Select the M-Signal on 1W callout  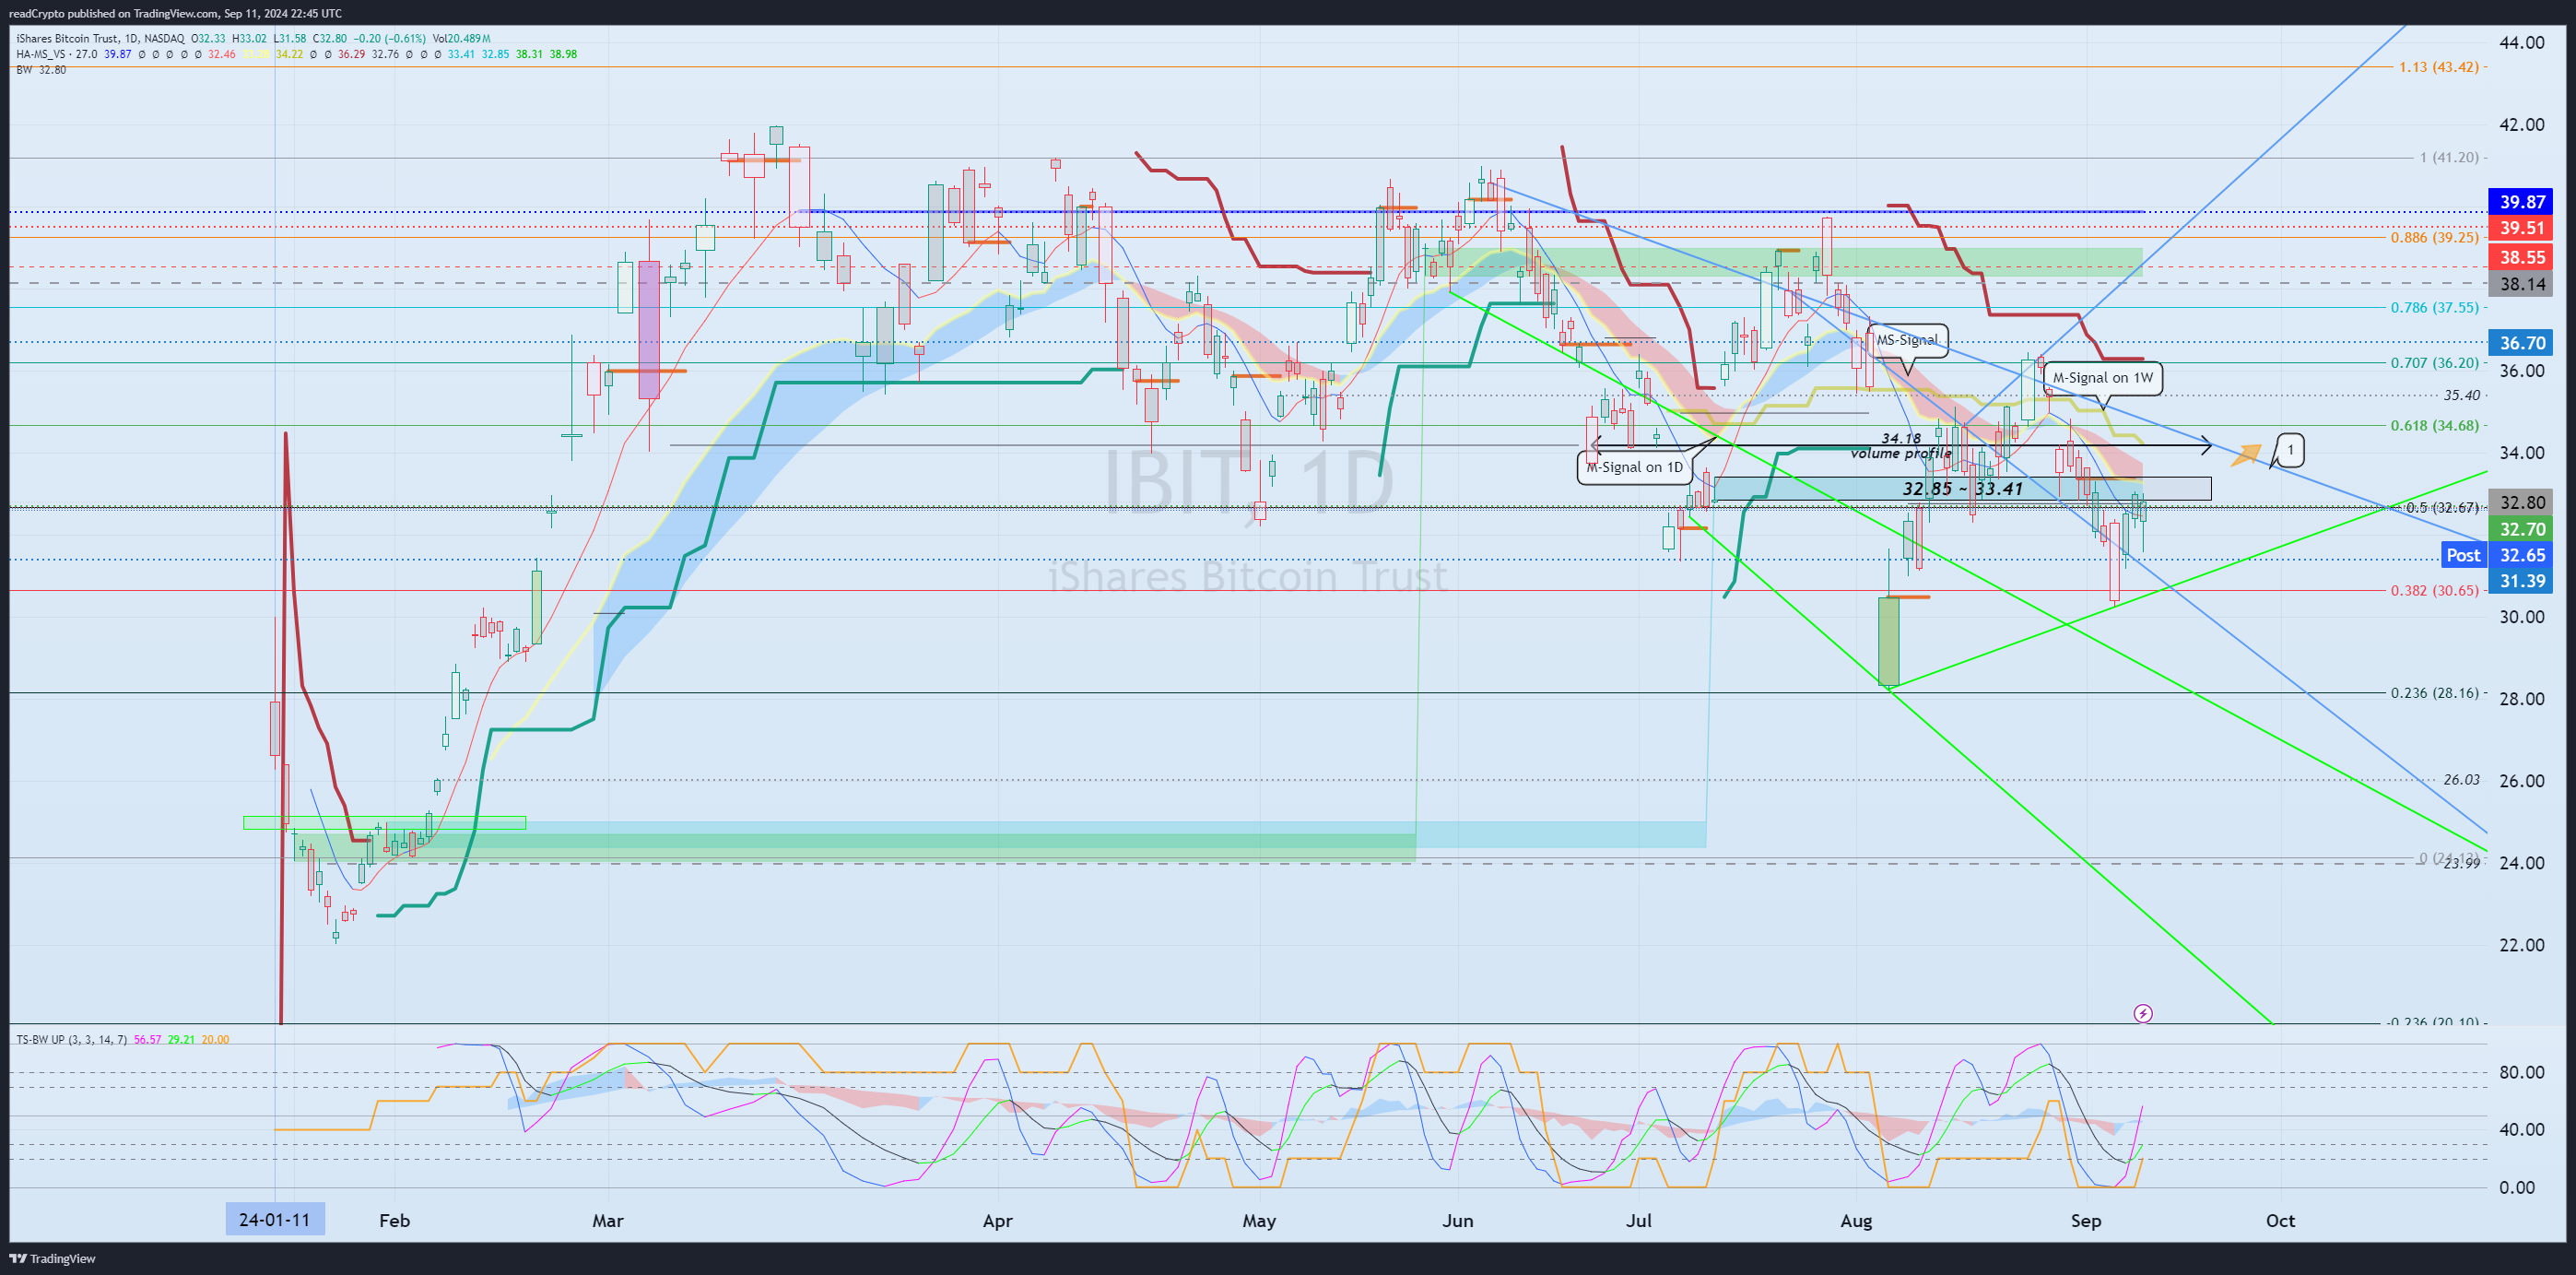coord(2103,378)
